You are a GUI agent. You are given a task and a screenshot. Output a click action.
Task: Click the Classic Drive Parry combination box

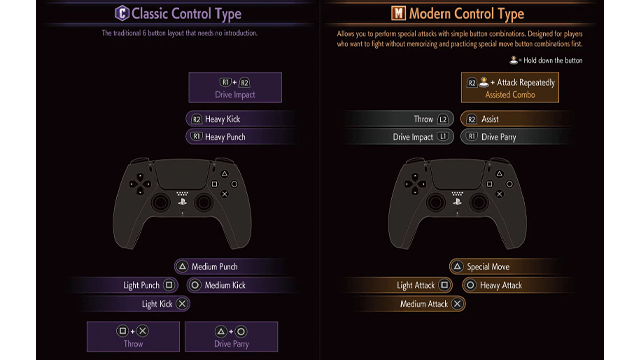point(231,336)
